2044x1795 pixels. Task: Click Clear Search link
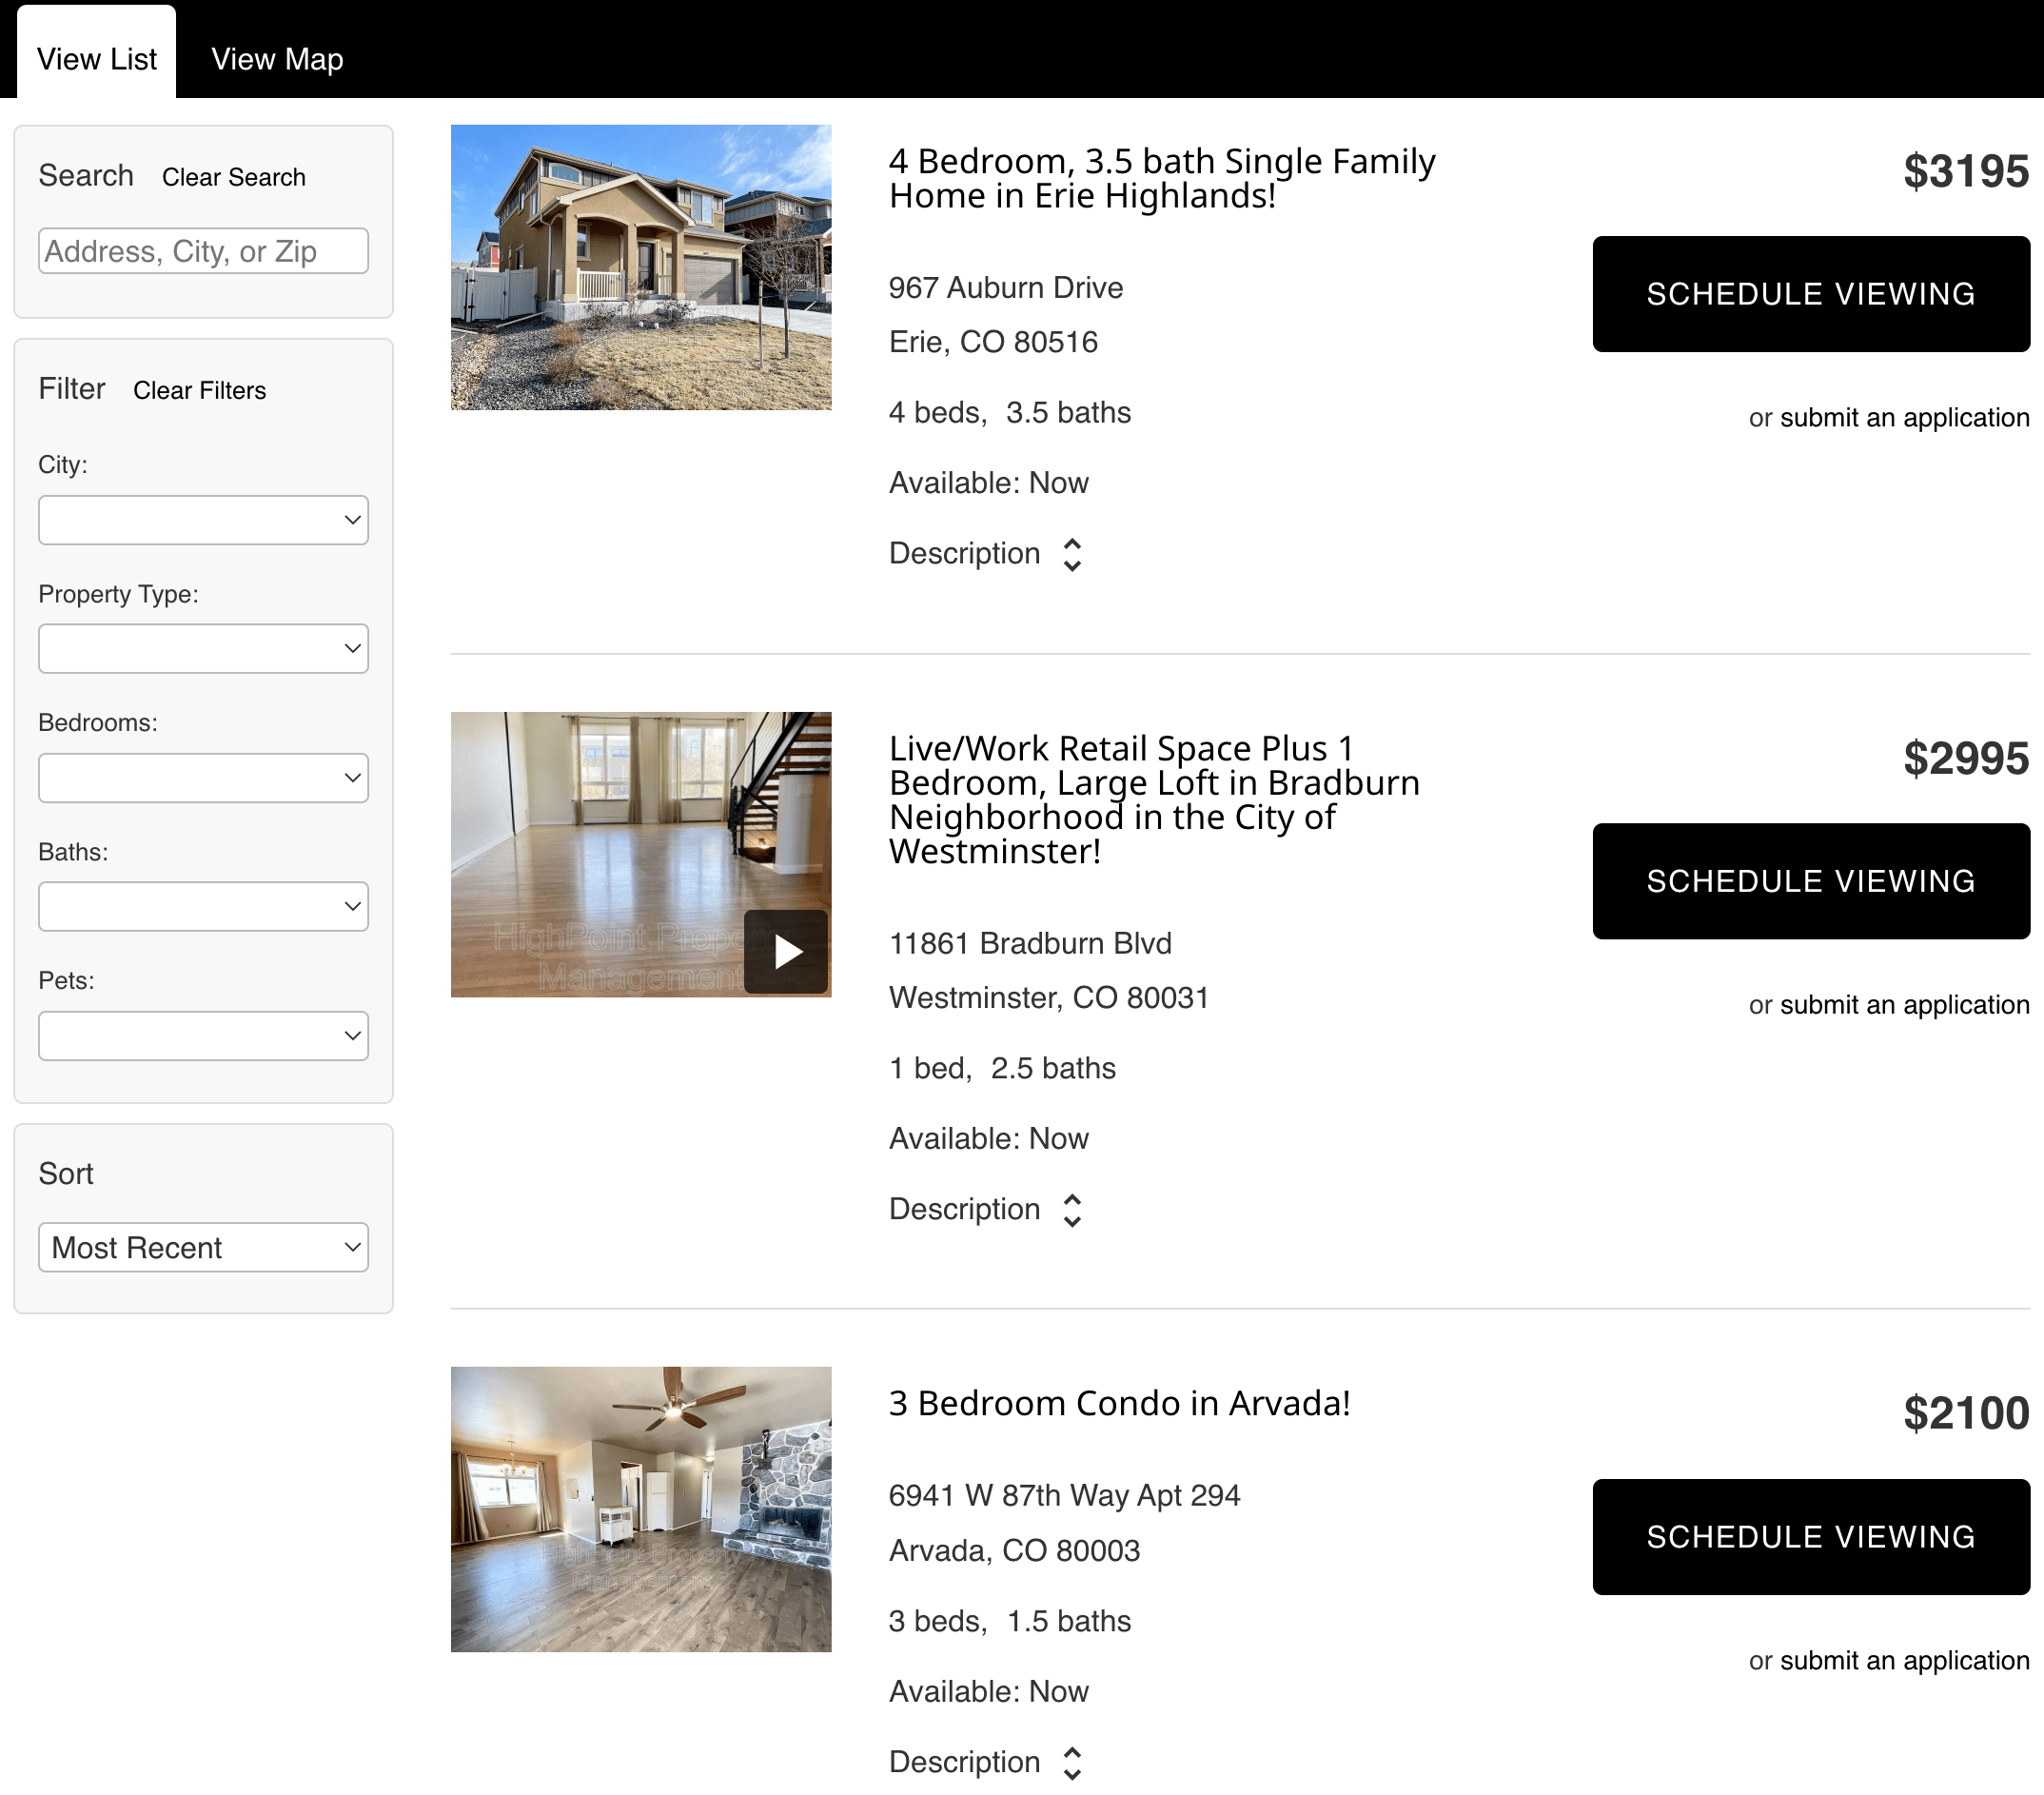coord(233,176)
